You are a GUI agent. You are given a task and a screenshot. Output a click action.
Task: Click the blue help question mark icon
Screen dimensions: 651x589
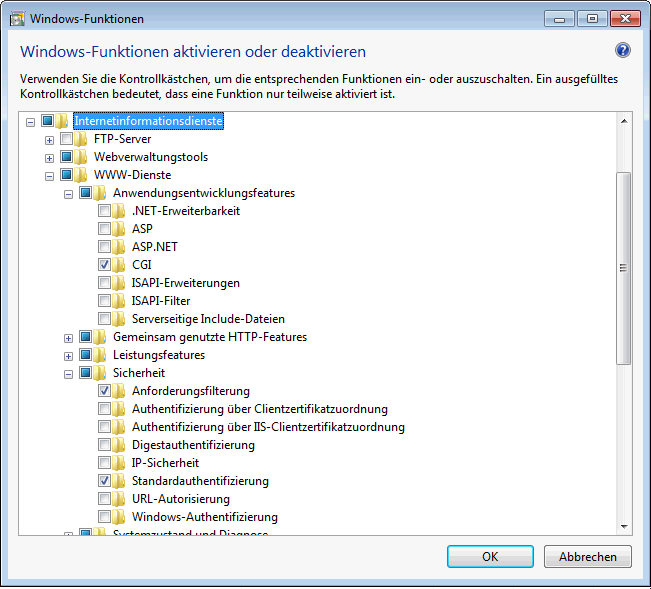click(622, 51)
